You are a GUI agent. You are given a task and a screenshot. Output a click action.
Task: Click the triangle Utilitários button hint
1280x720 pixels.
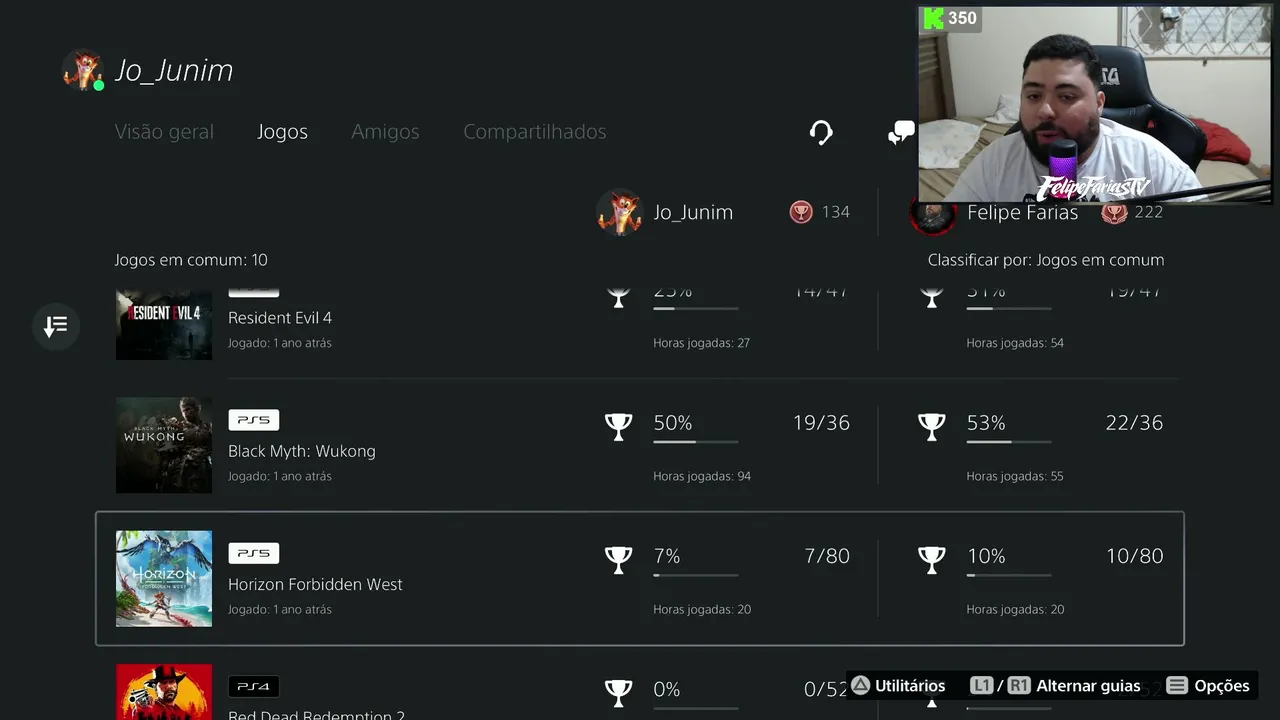897,686
